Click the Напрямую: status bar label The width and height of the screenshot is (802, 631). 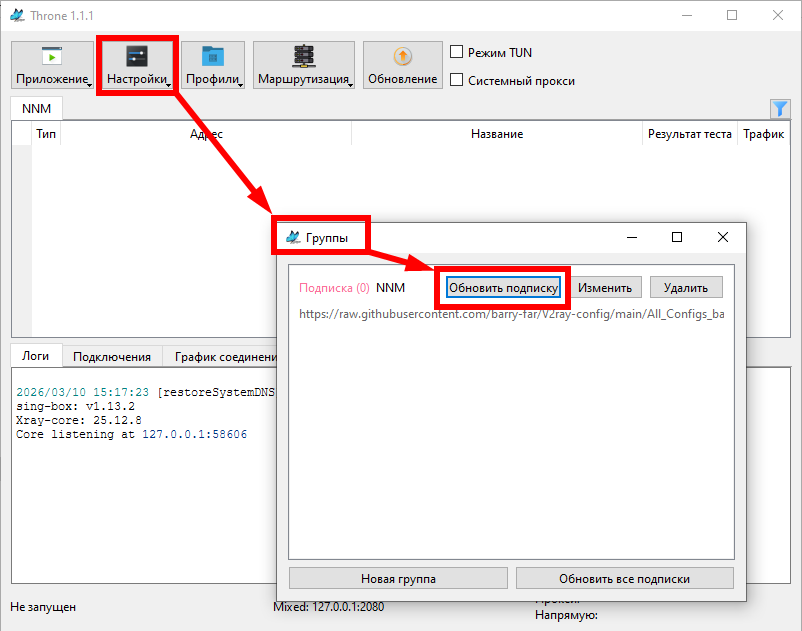tap(566, 615)
